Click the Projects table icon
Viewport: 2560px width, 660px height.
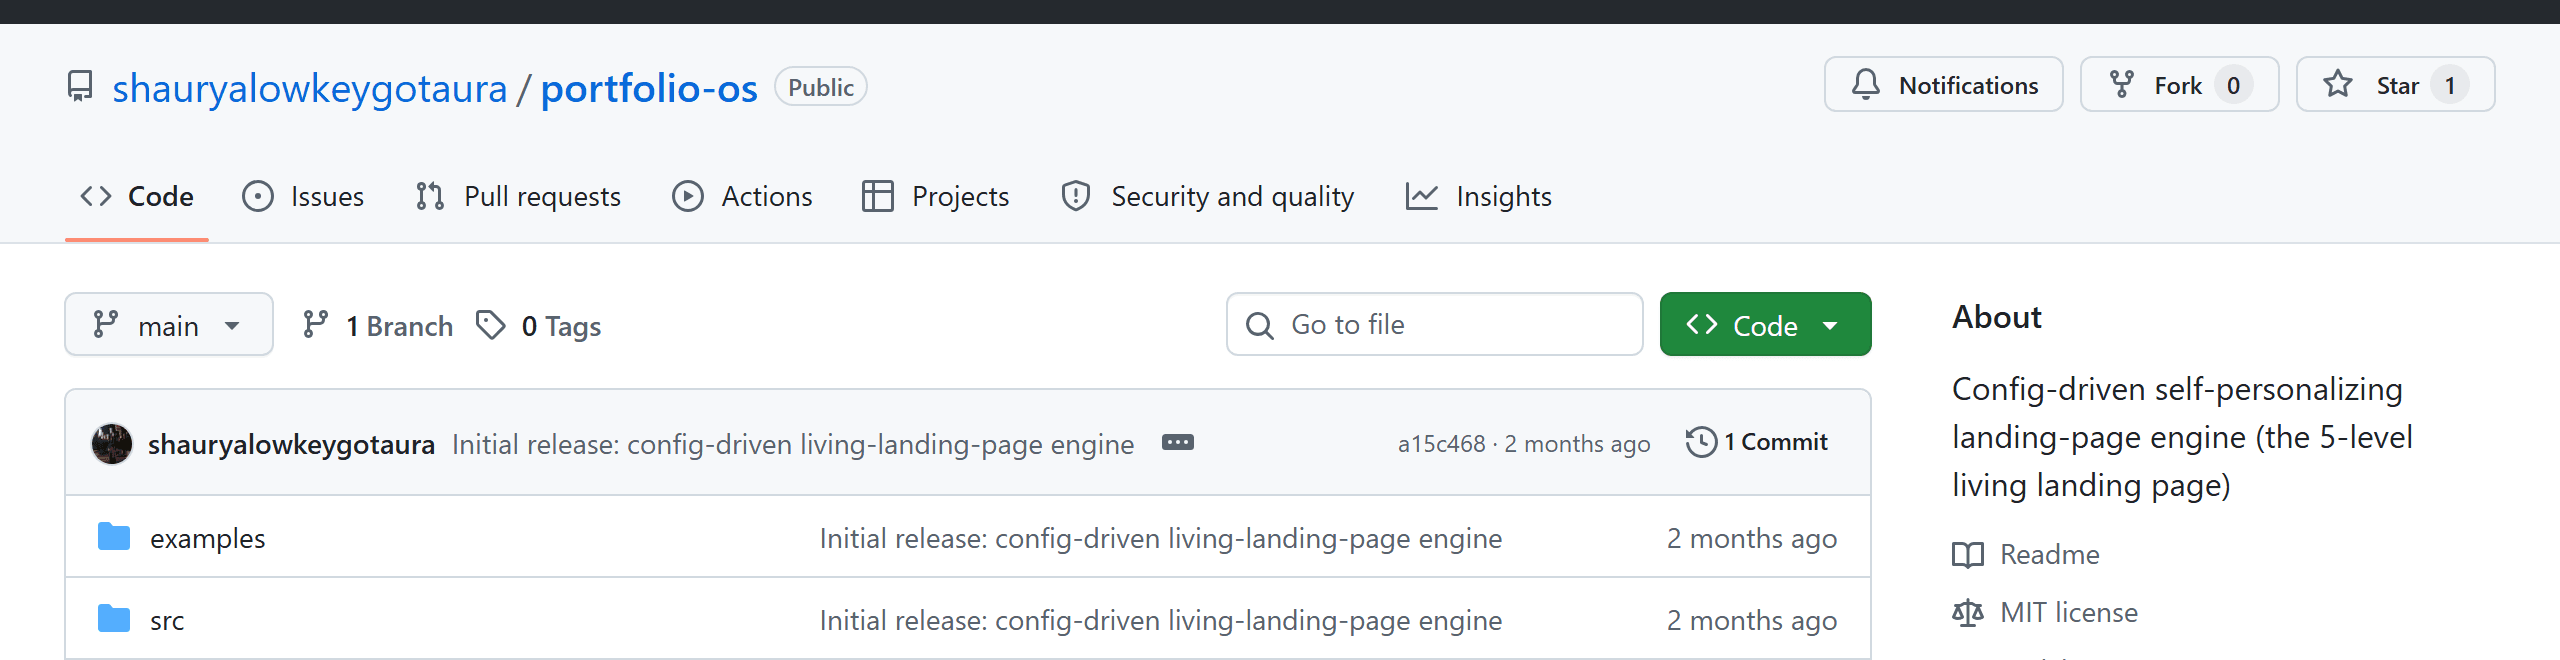tap(878, 196)
